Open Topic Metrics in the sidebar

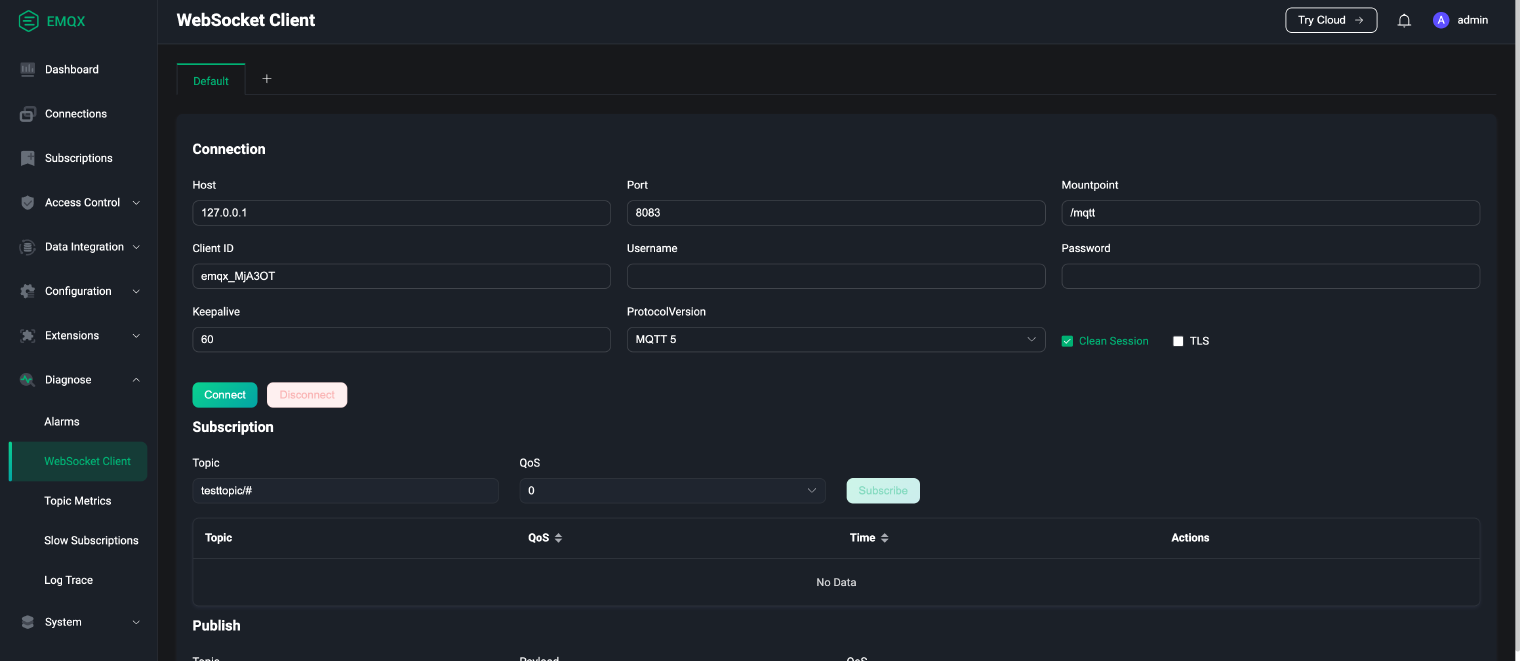pos(78,501)
